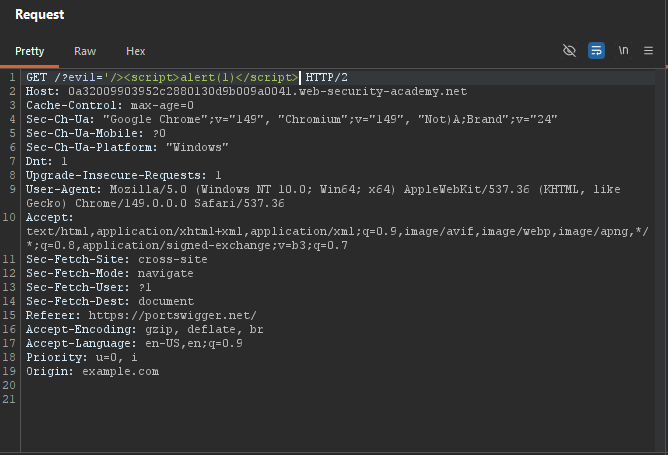Click the Dnt: 1 header line

click(x=46, y=161)
